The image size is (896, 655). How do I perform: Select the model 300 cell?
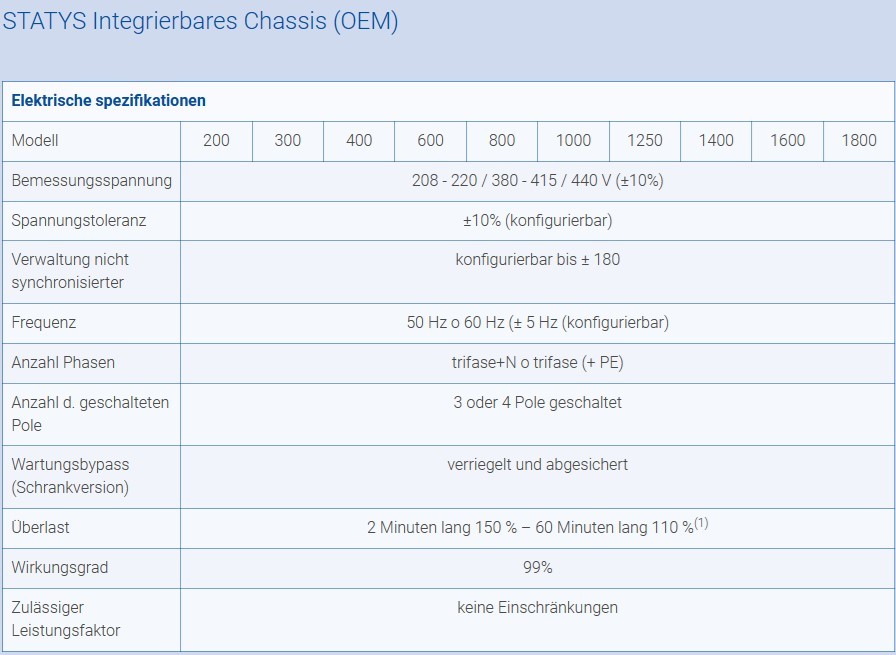288,141
